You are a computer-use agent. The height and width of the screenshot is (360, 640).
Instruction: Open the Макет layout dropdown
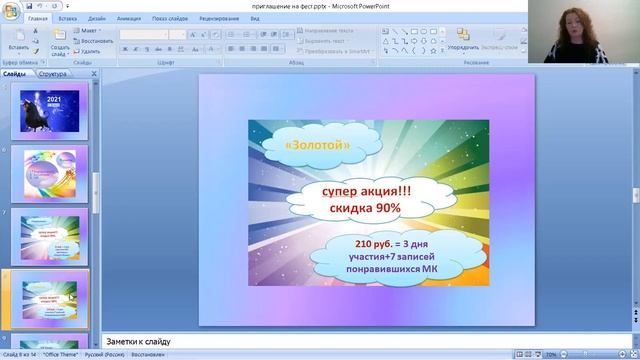tap(87, 31)
